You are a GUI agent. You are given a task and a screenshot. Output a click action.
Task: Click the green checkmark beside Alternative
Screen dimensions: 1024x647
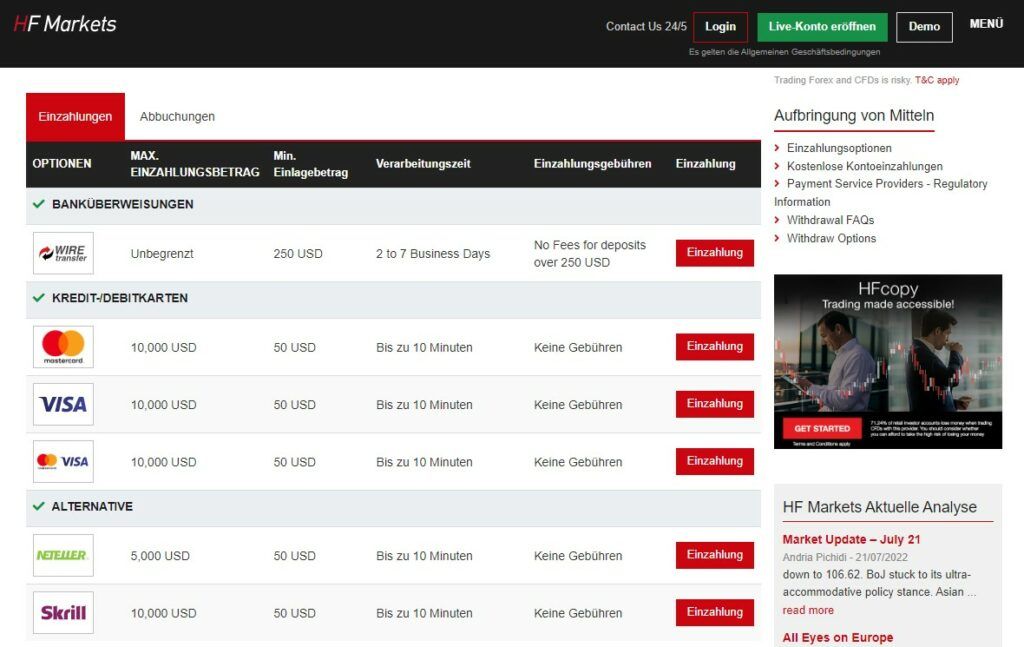tap(39, 506)
